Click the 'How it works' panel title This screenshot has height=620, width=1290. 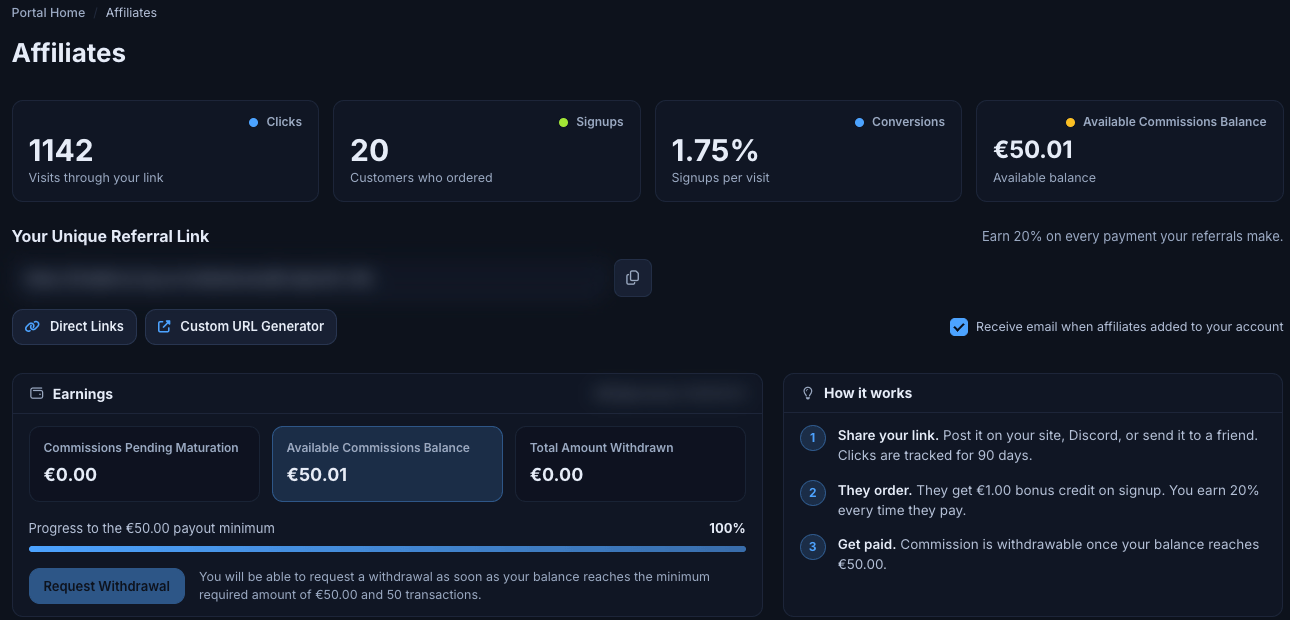pos(868,394)
